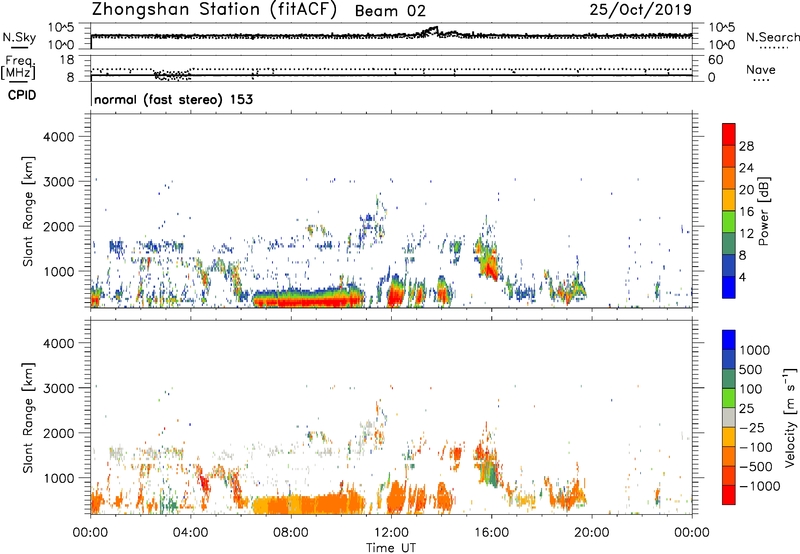Click the '20' label on Power colorbar
Screen dimensions: 800x554
746,190
